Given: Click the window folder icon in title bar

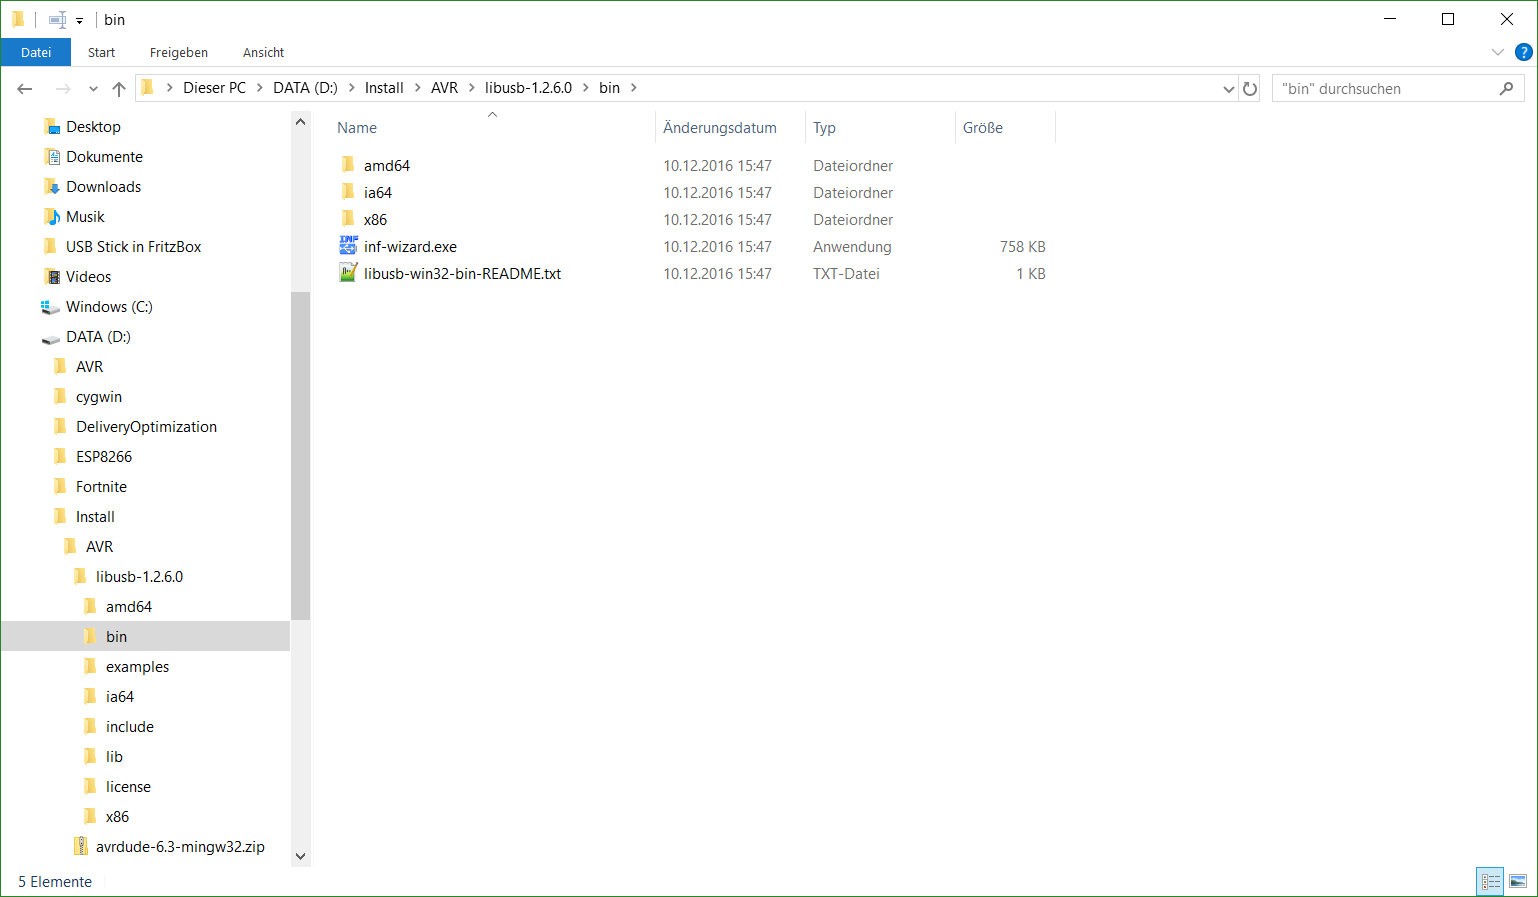Looking at the screenshot, I should pyautogui.click(x=18, y=19).
